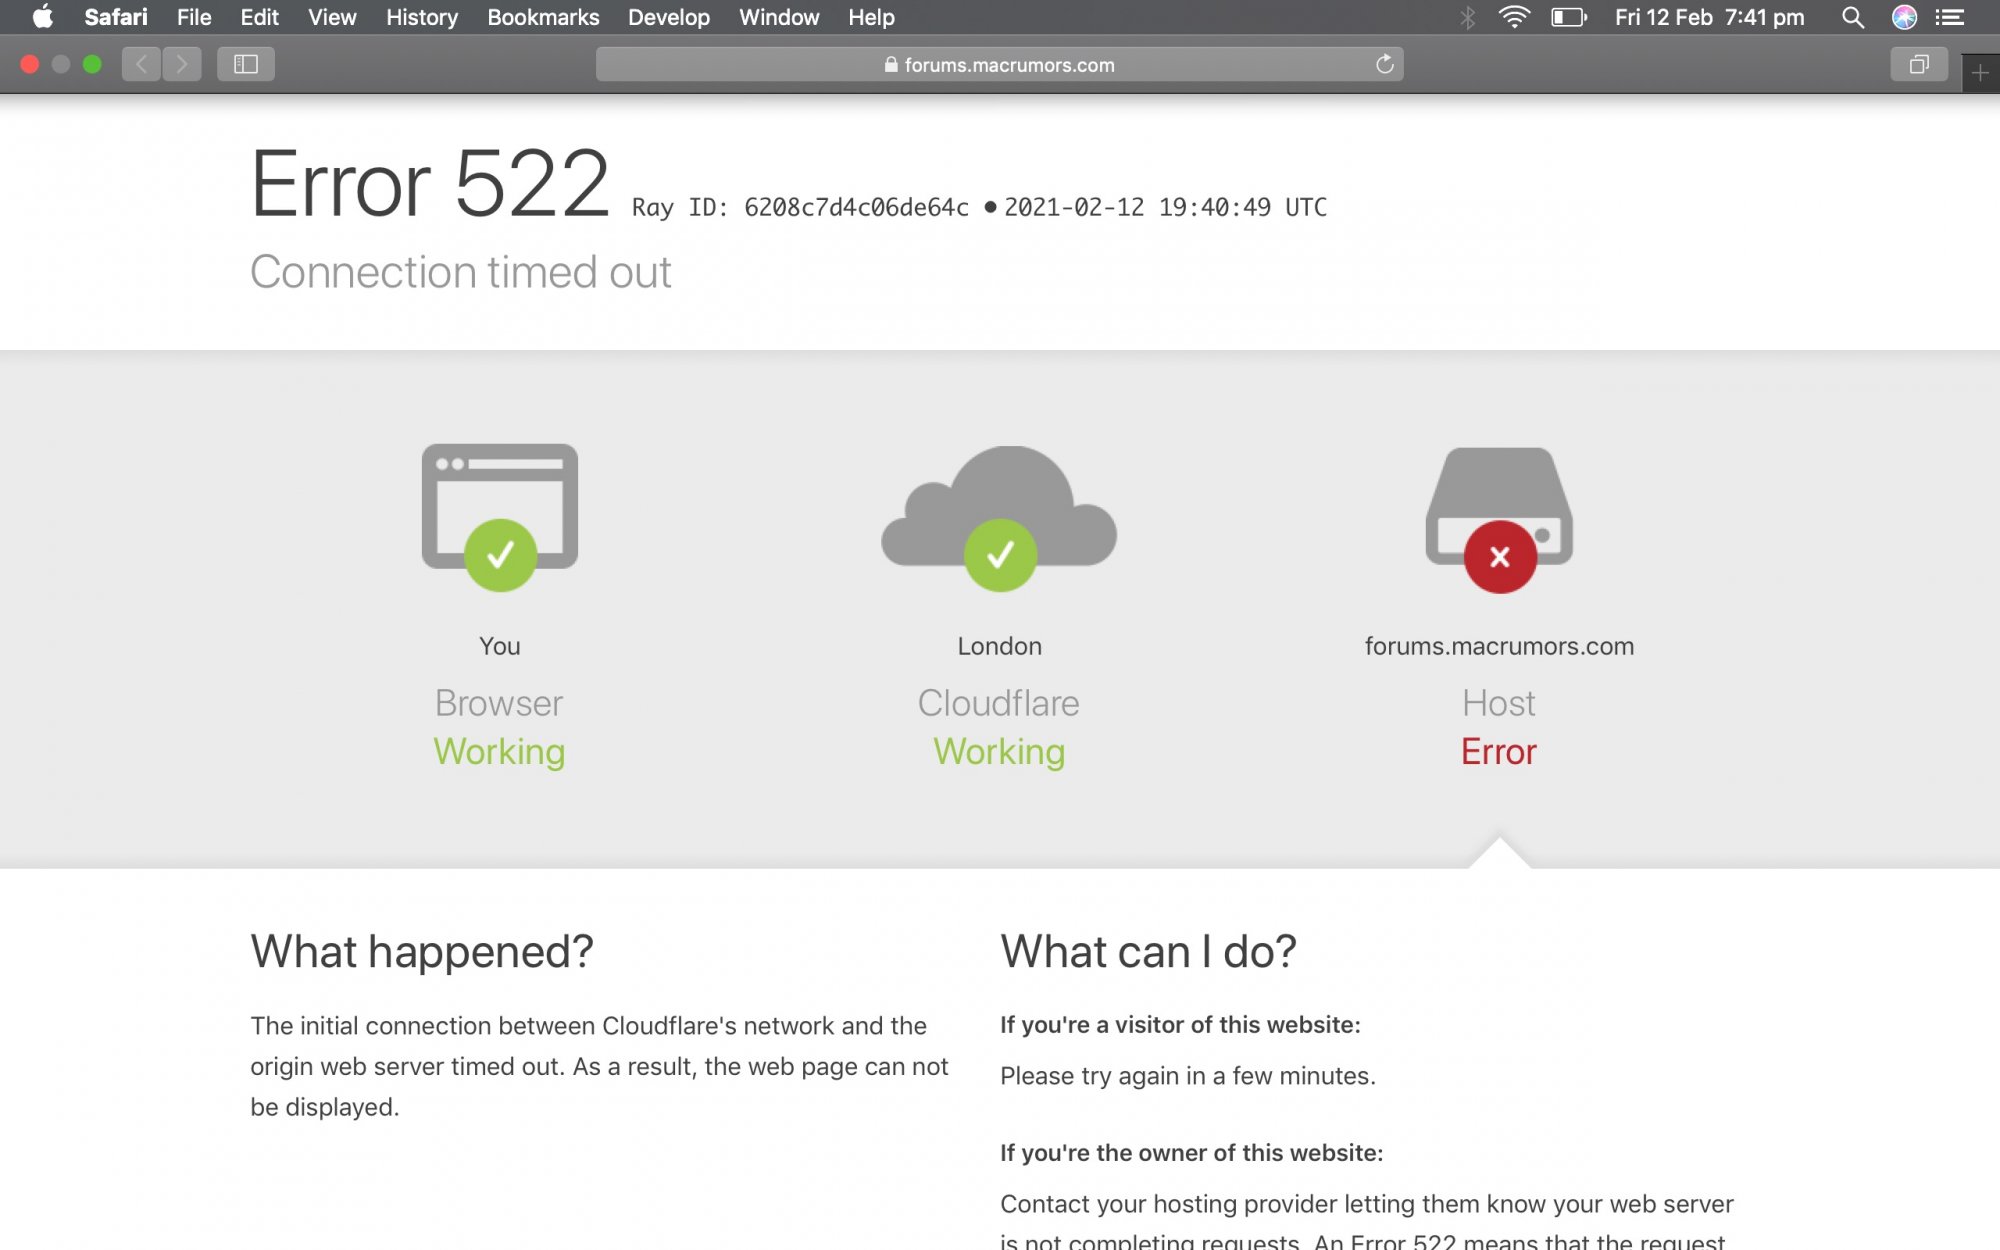Screen dimensions: 2000x1250
Task: Open Spotlight search
Action: tap(1852, 17)
